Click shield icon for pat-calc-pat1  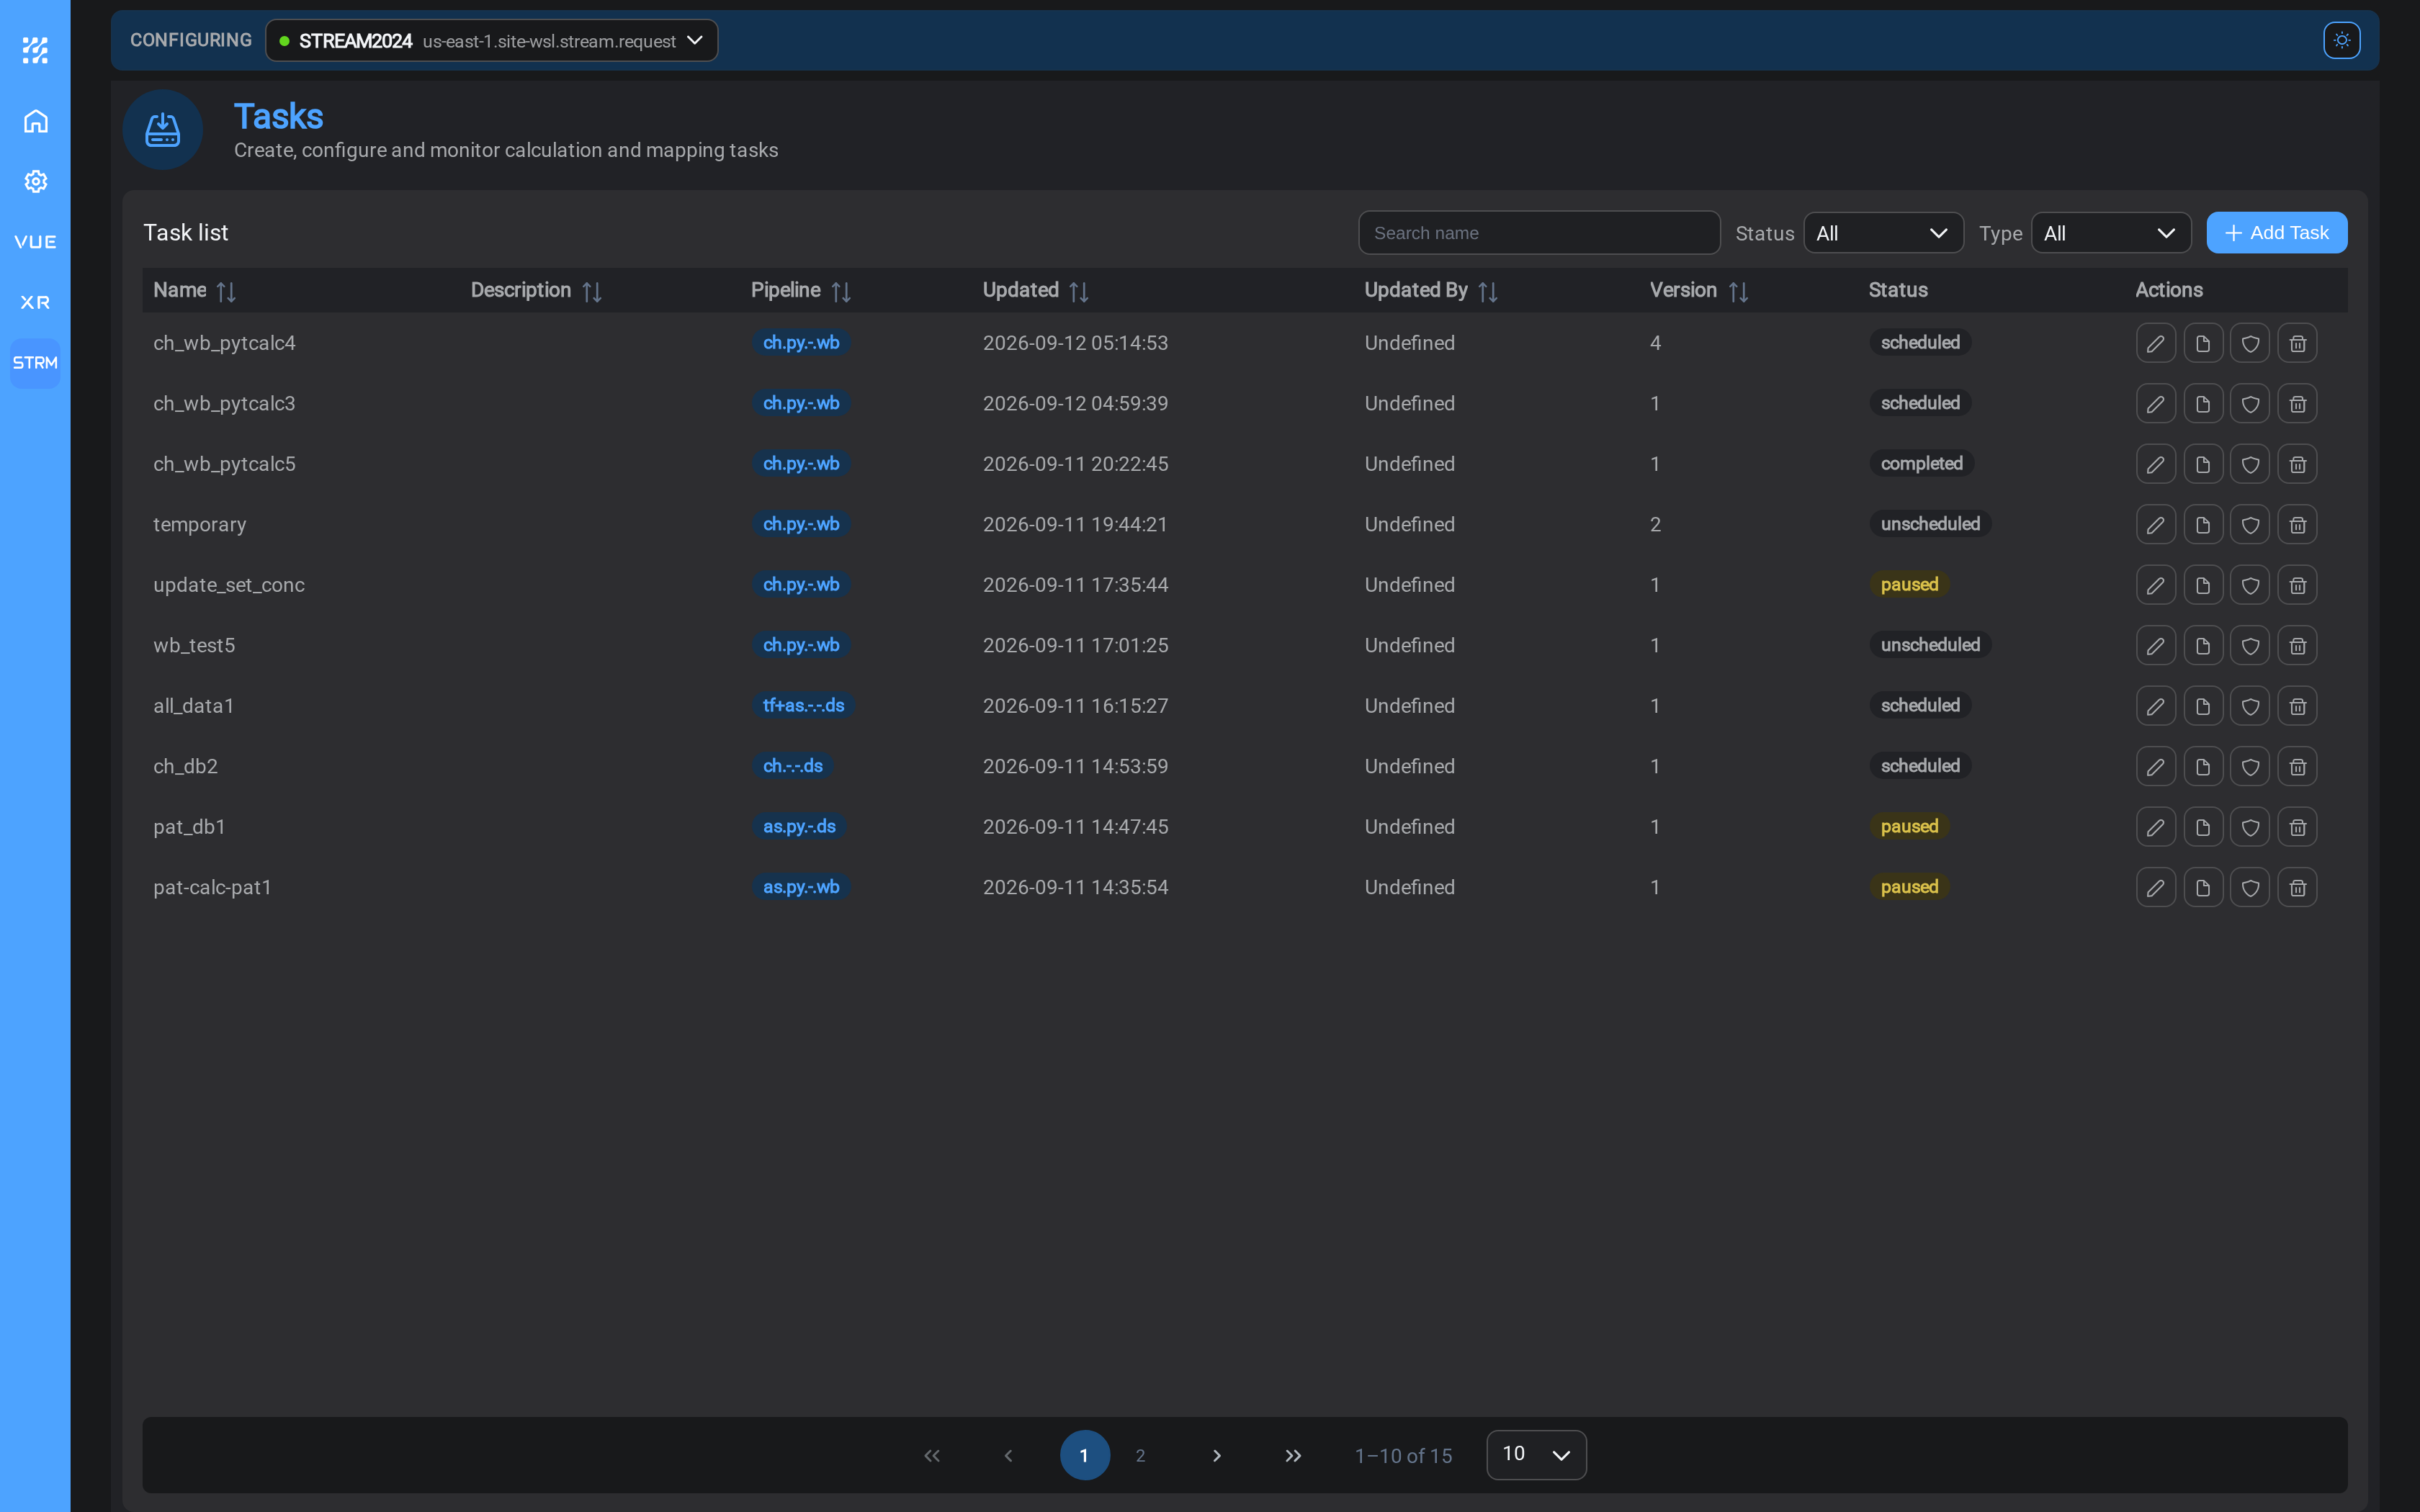coord(2250,888)
